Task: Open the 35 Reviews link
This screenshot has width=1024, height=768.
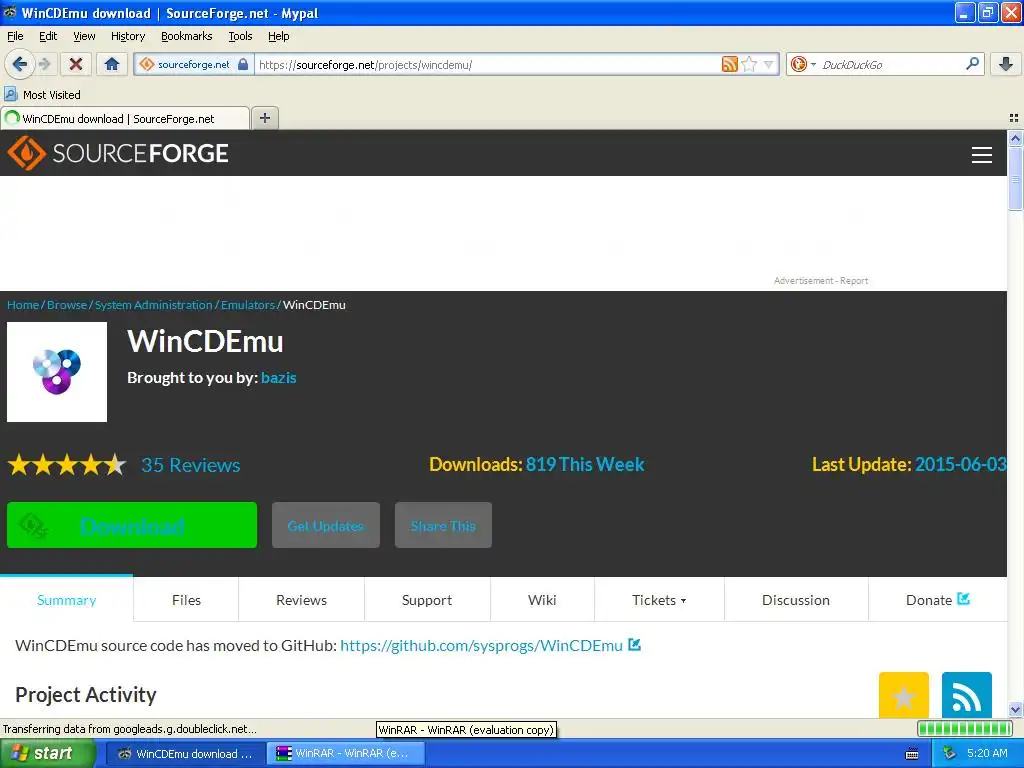Action: 191,465
